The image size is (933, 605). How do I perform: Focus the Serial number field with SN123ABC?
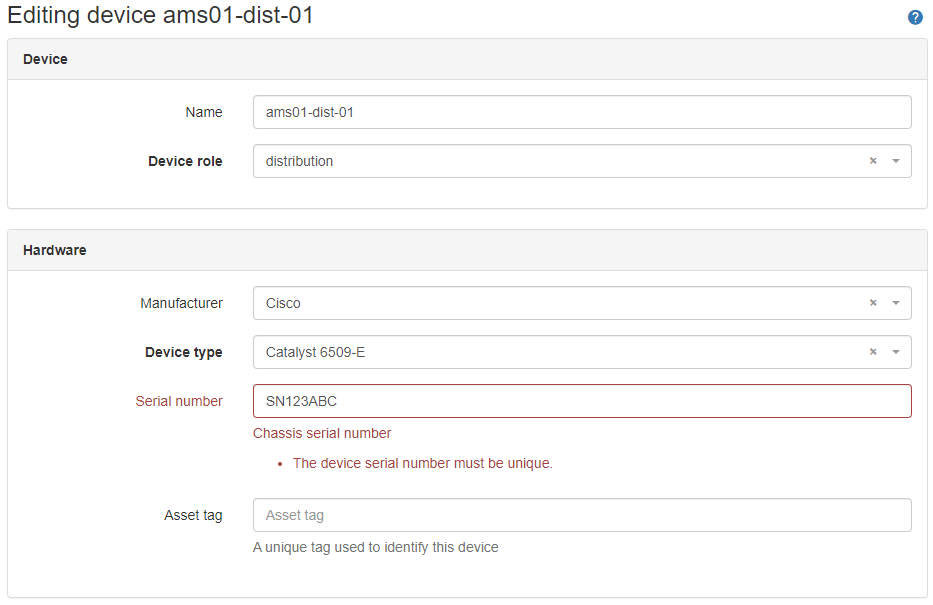click(x=581, y=401)
